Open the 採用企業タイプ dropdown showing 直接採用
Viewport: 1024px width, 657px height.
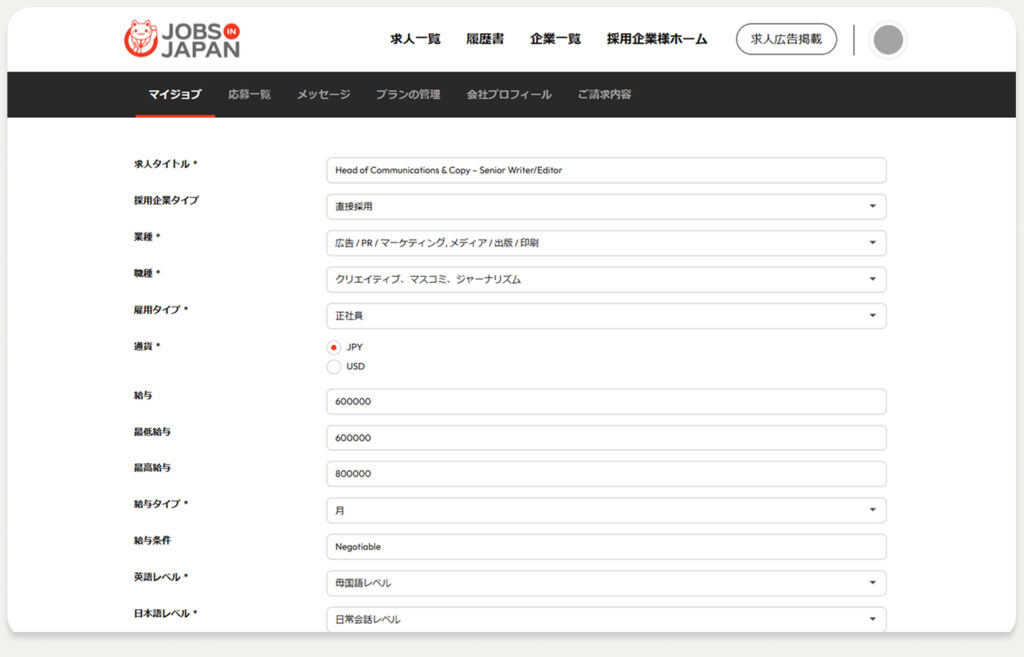(606, 206)
